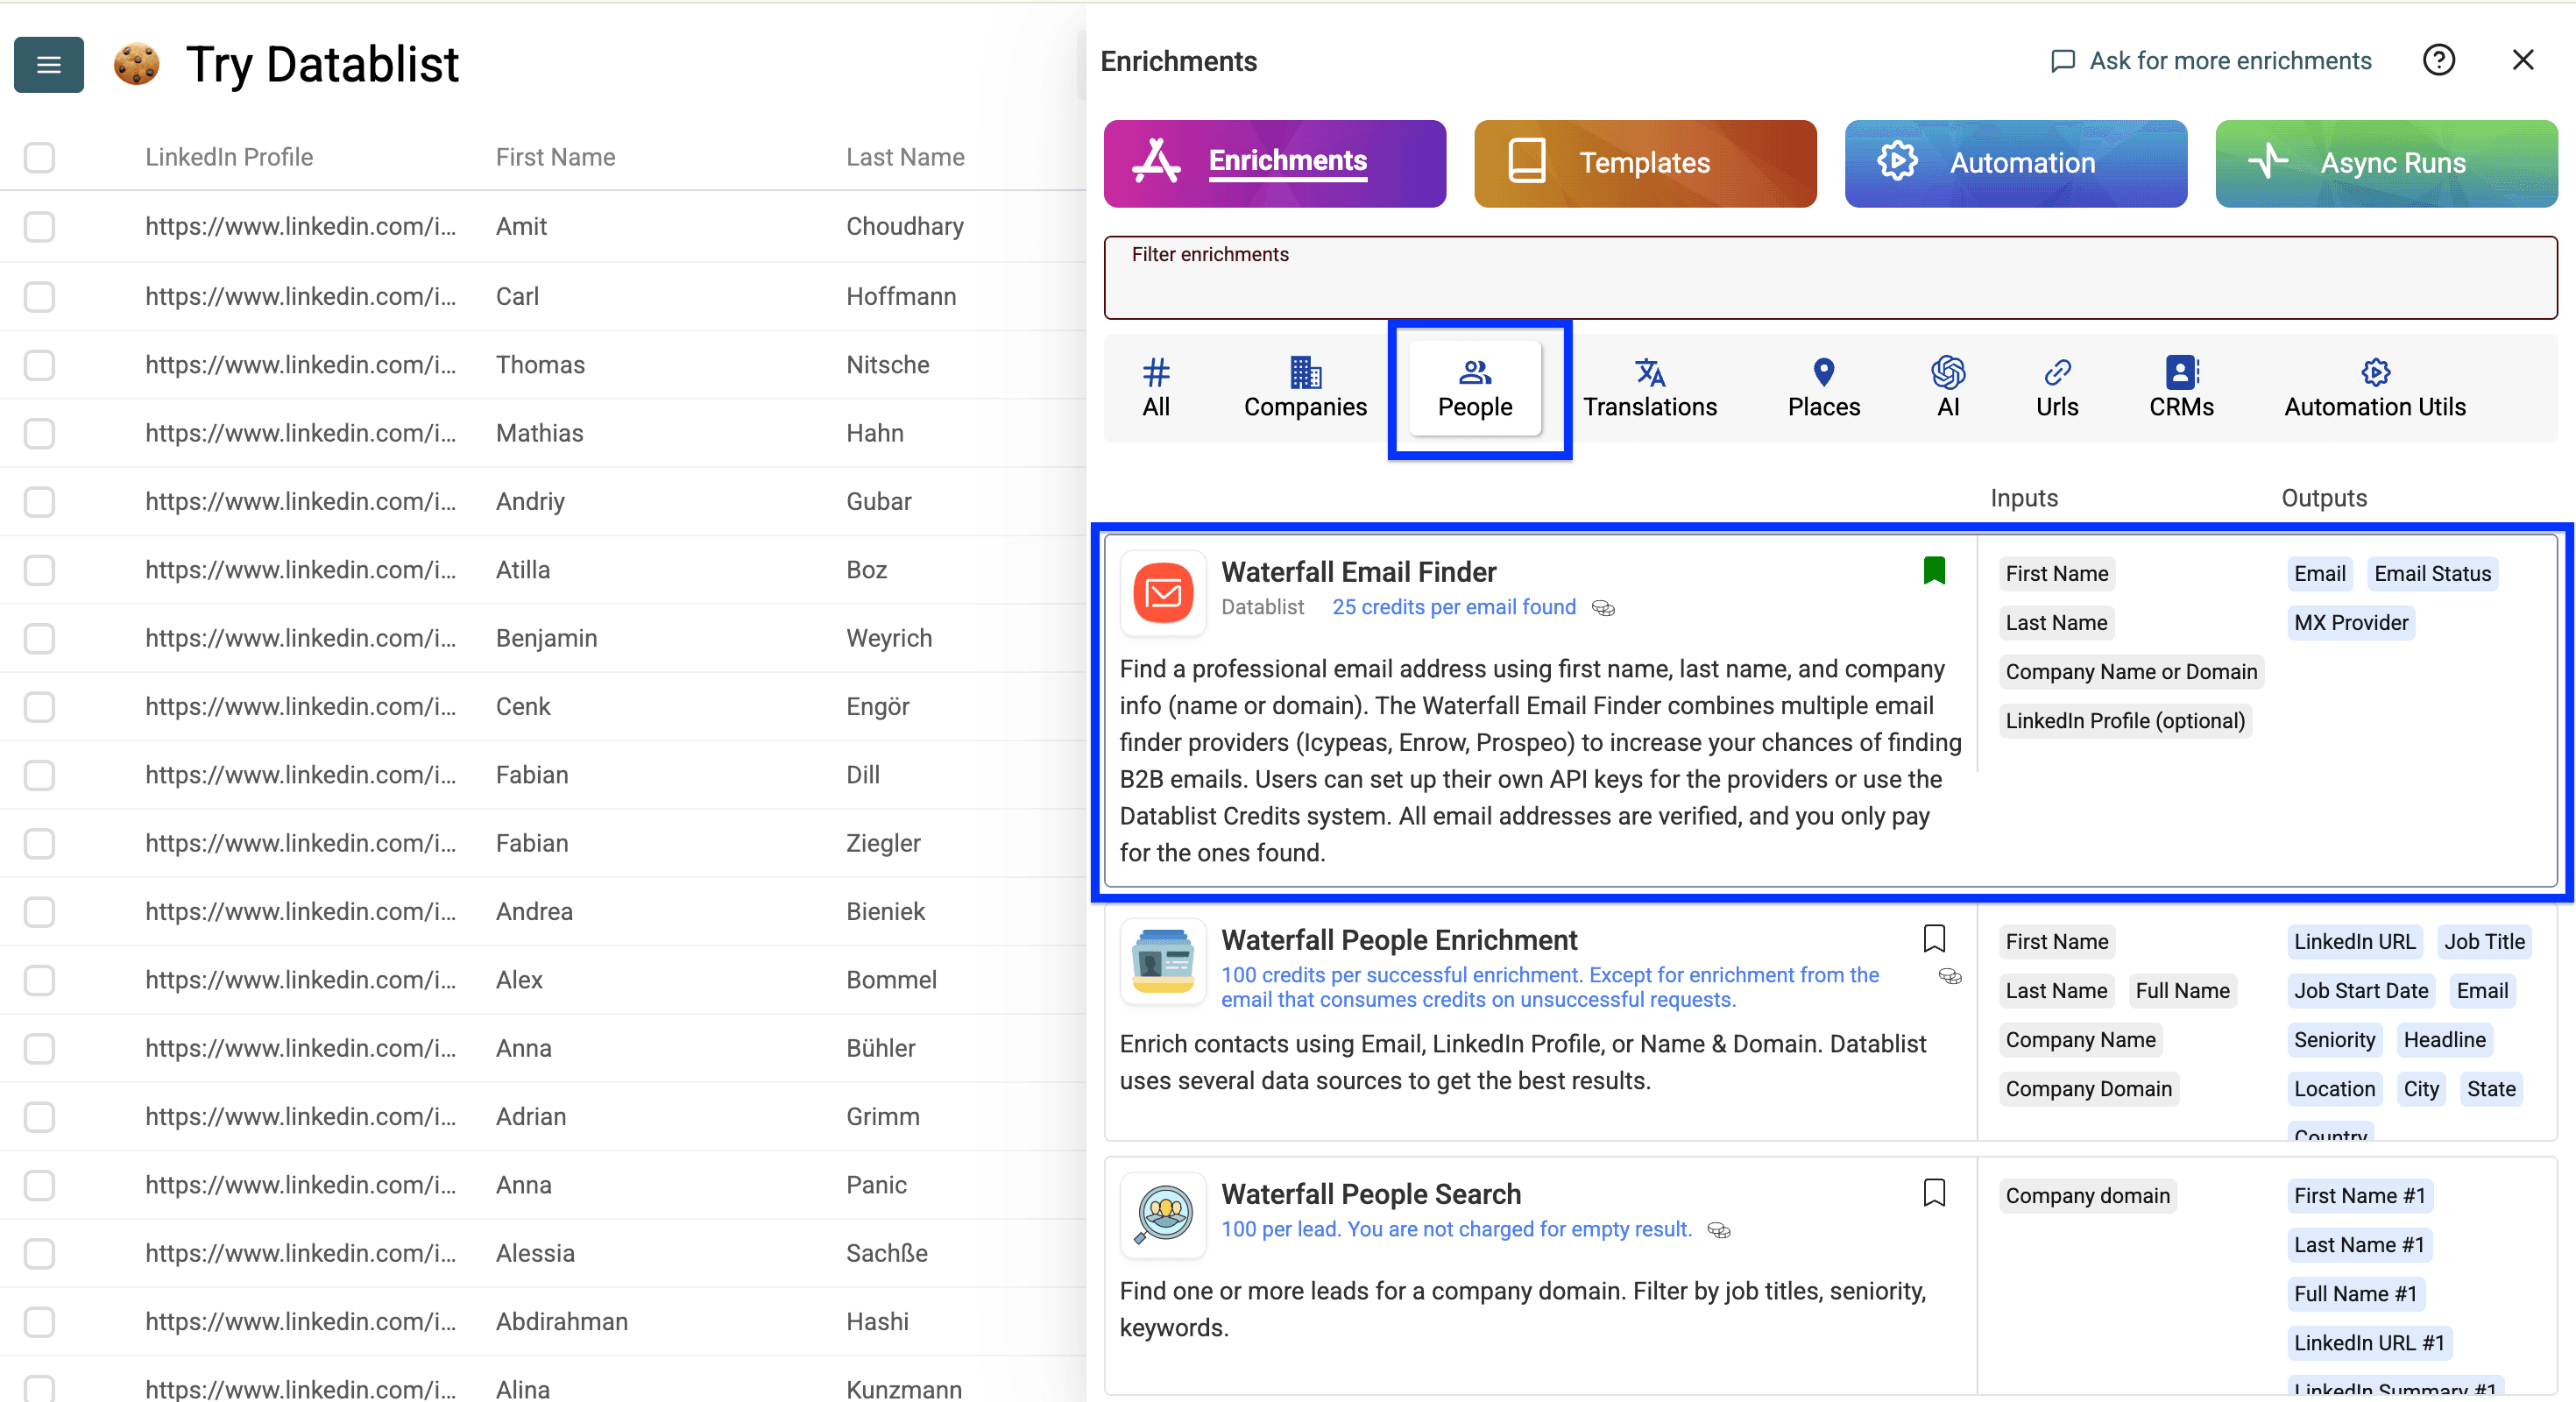The image size is (2576, 1402).
Task: Check the select-all checkbox in table header
Action: point(39,157)
